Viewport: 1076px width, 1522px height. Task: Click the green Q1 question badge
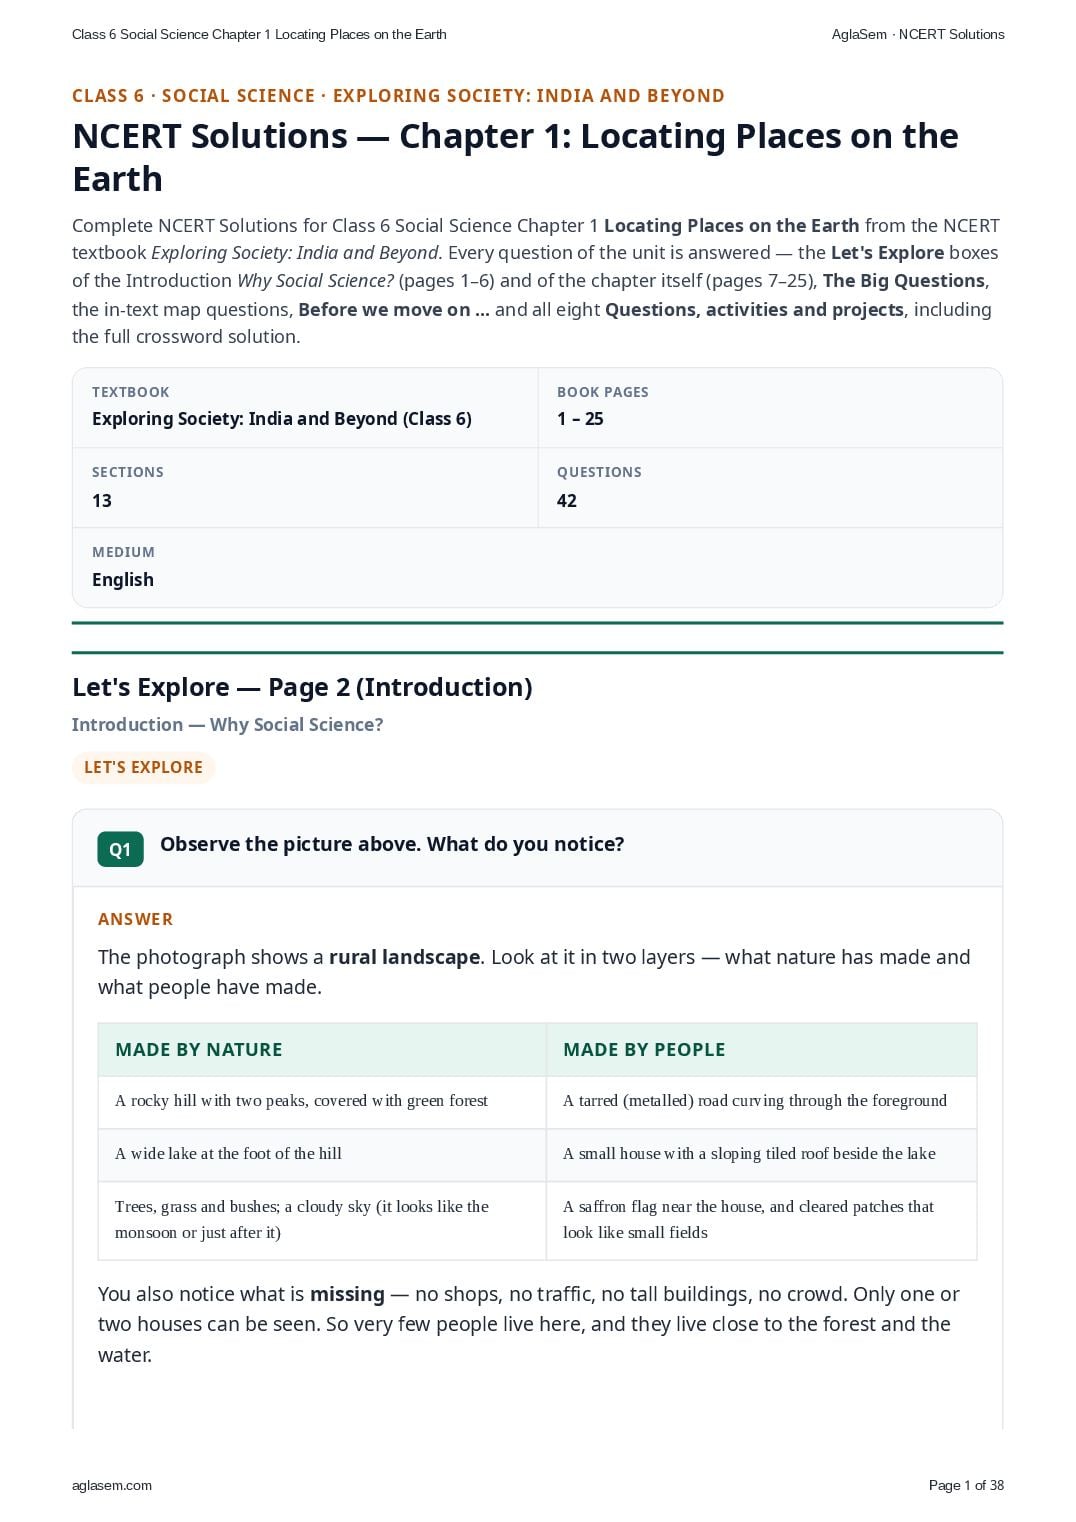pyautogui.click(x=120, y=849)
